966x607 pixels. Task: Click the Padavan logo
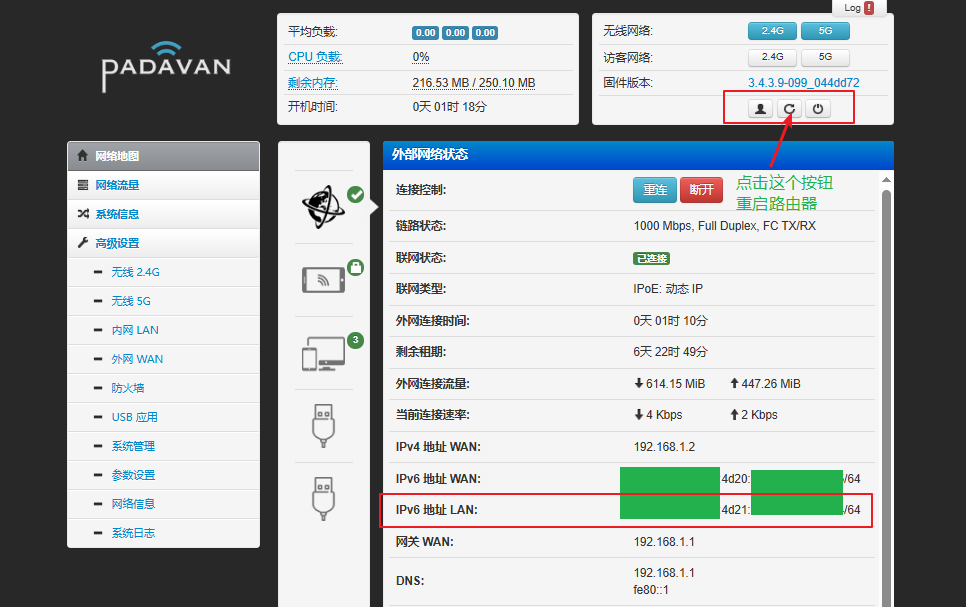tap(166, 67)
